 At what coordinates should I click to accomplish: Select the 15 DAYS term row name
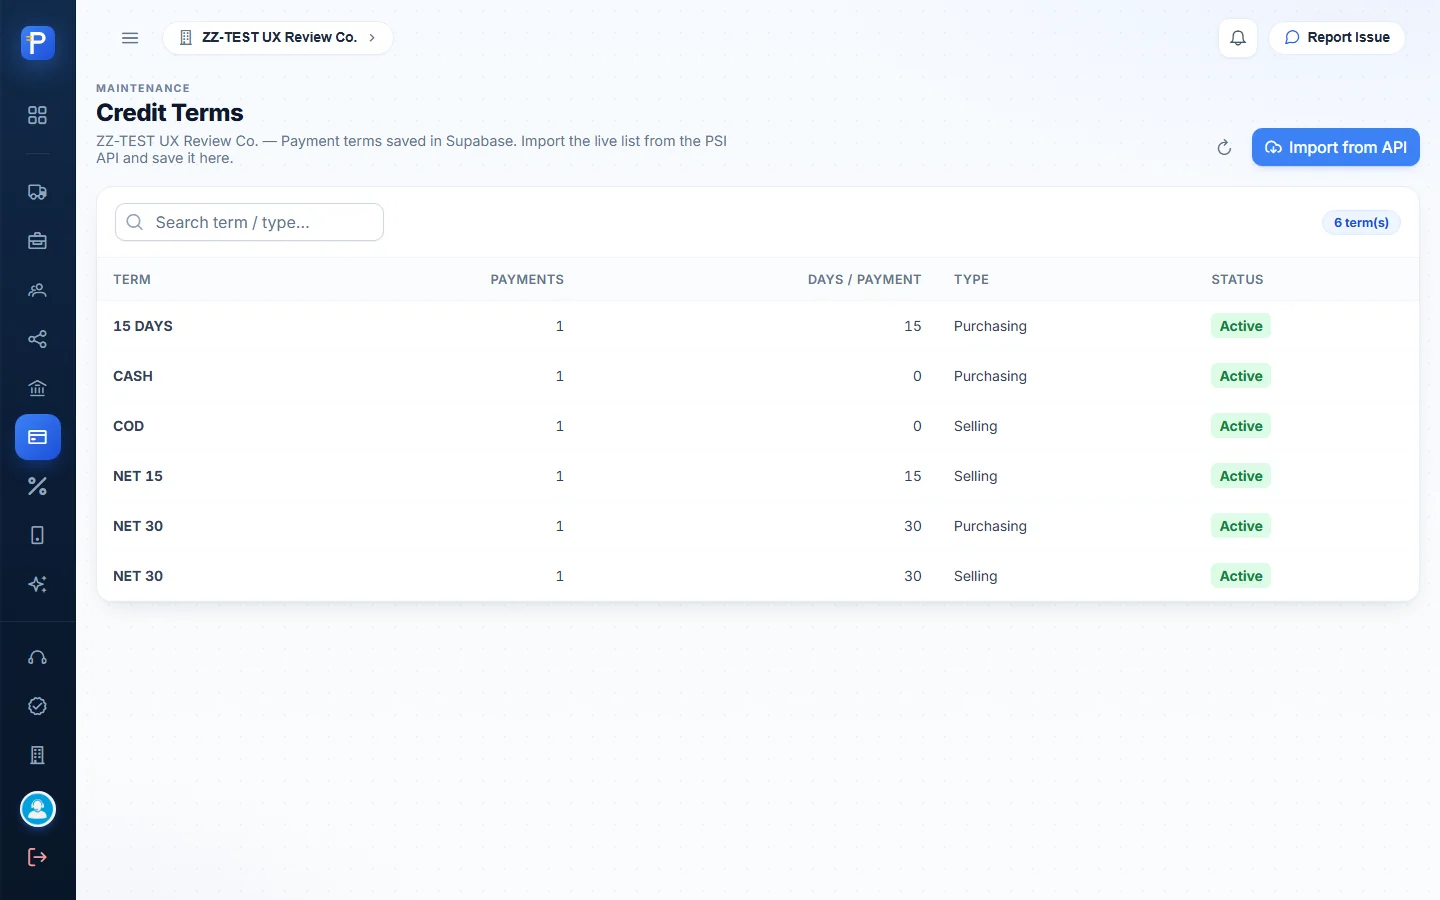143,326
